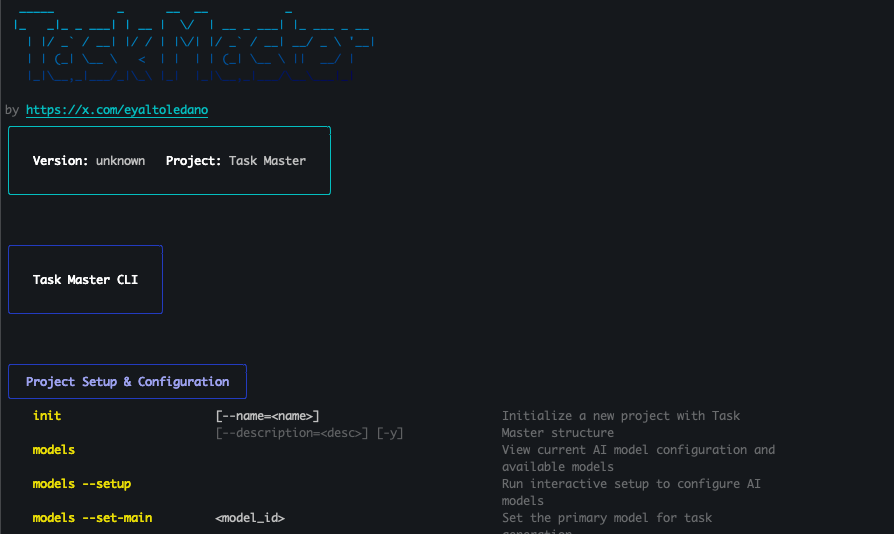Click the 'unknown' version value
This screenshot has width=894, height=534.
coord(120,161)
